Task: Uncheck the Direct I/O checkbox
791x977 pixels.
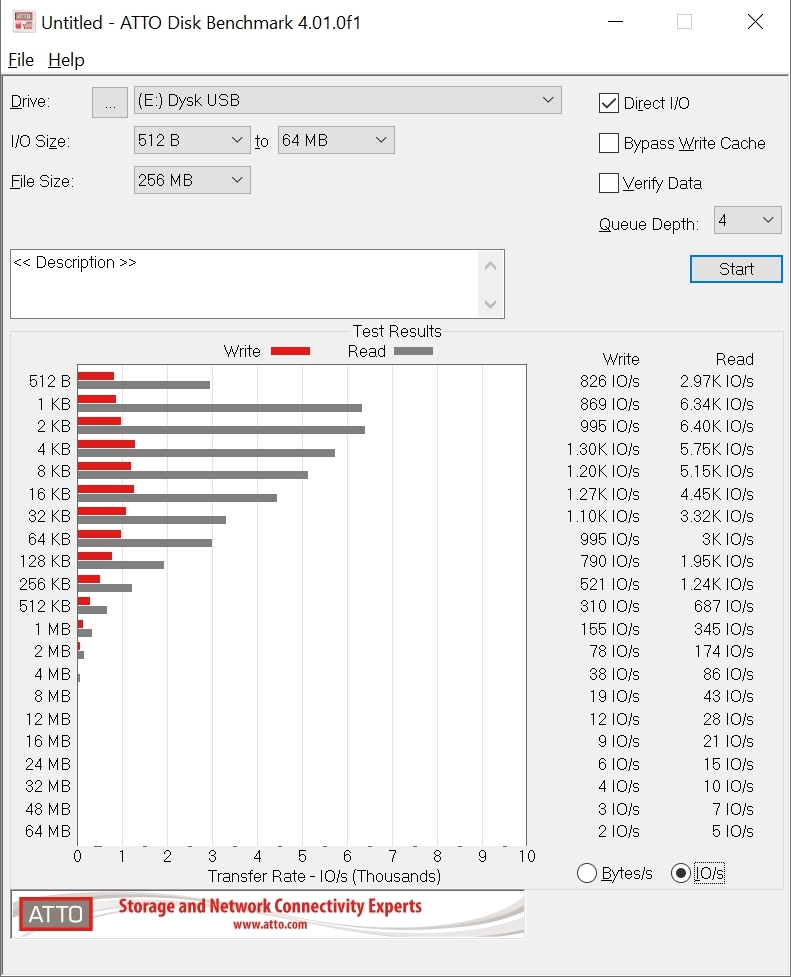Action: pos(609,103)
